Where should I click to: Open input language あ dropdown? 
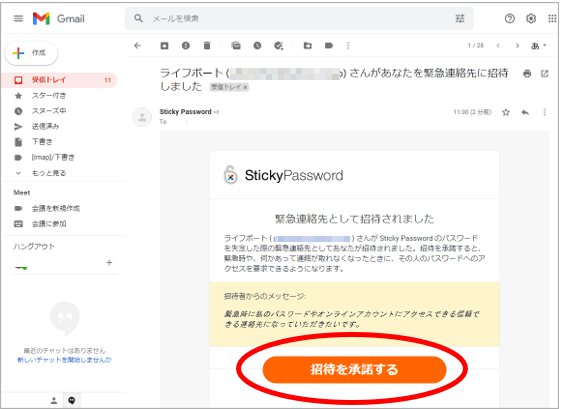pyautogui.click(x=539, y=46)
